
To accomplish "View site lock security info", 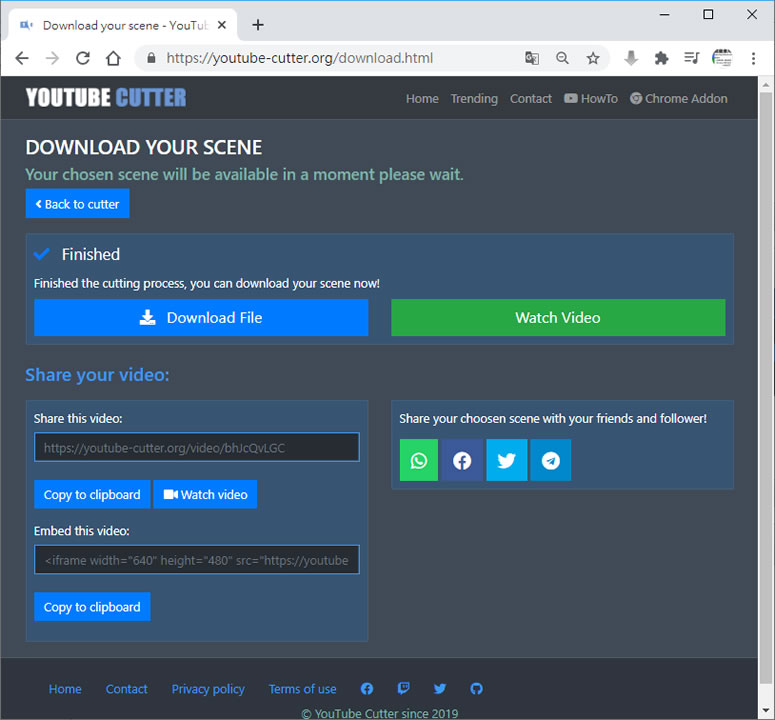I will (151, 58).
